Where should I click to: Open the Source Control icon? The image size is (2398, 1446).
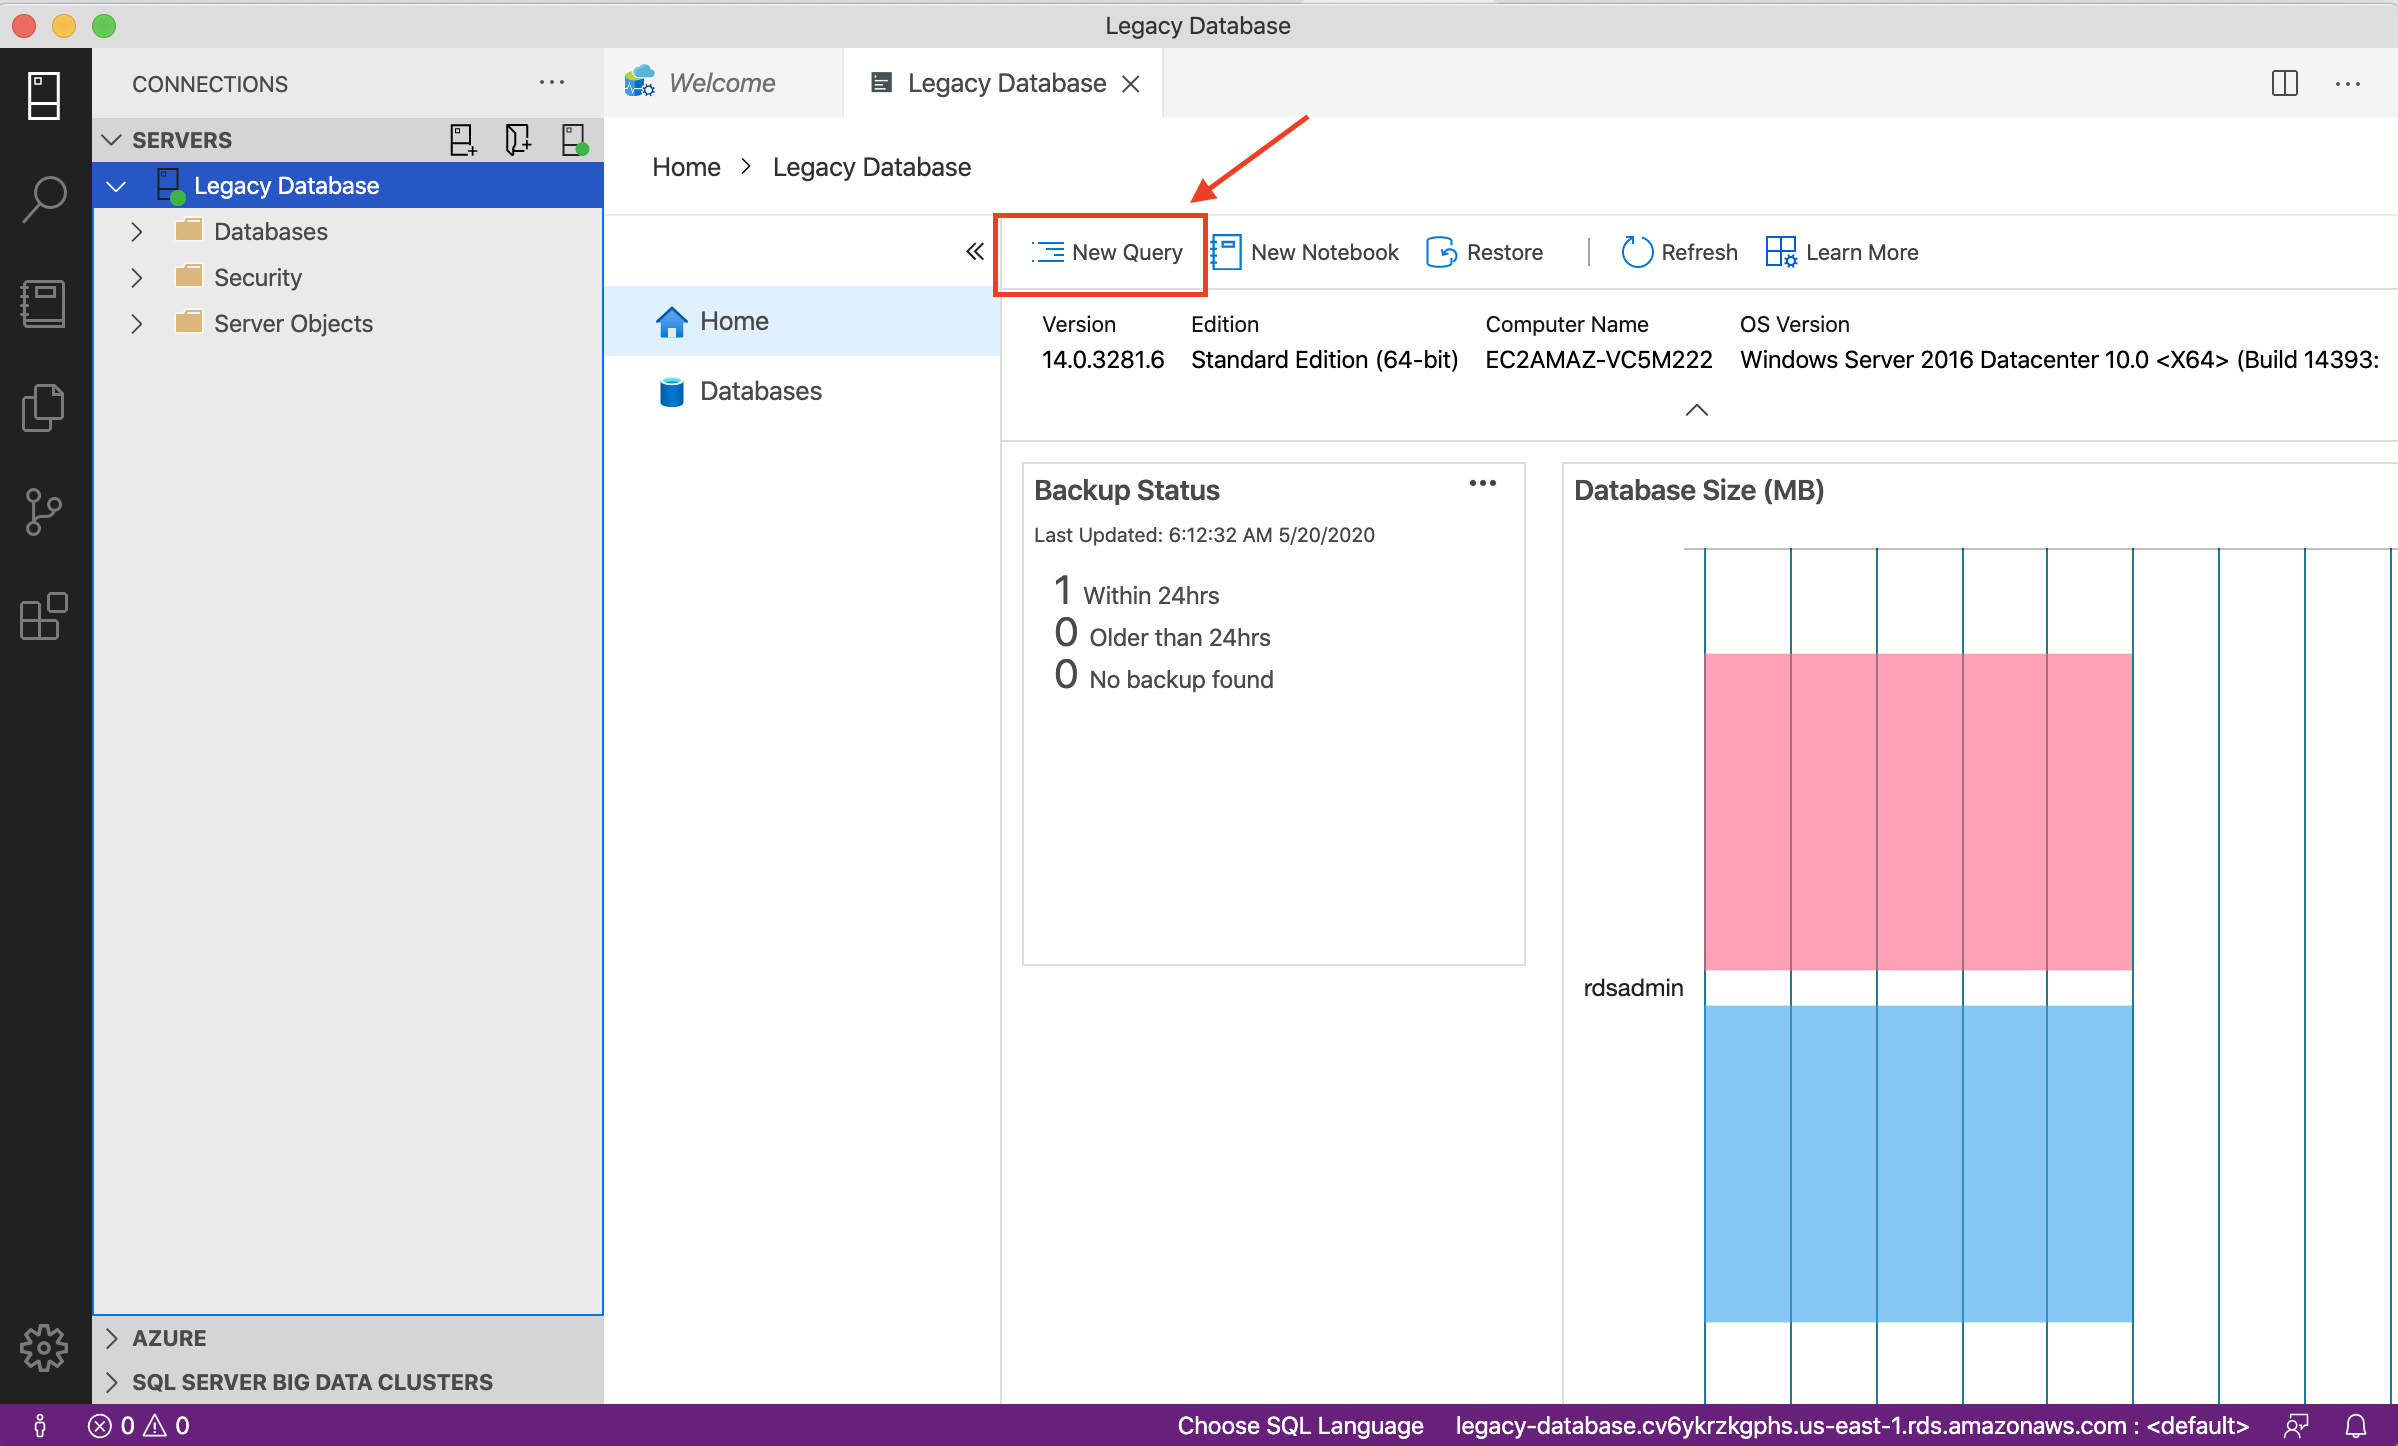[x=44, y=512]
